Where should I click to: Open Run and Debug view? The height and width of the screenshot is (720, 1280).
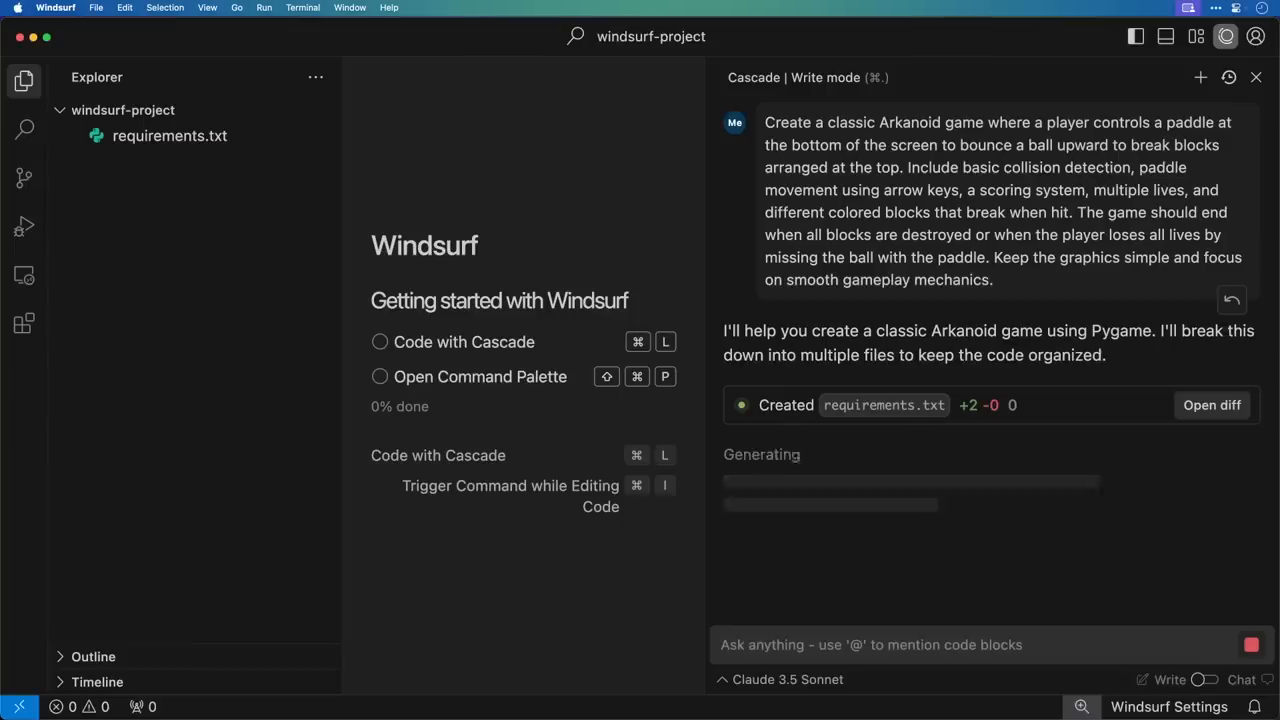(x=24, y=227)
